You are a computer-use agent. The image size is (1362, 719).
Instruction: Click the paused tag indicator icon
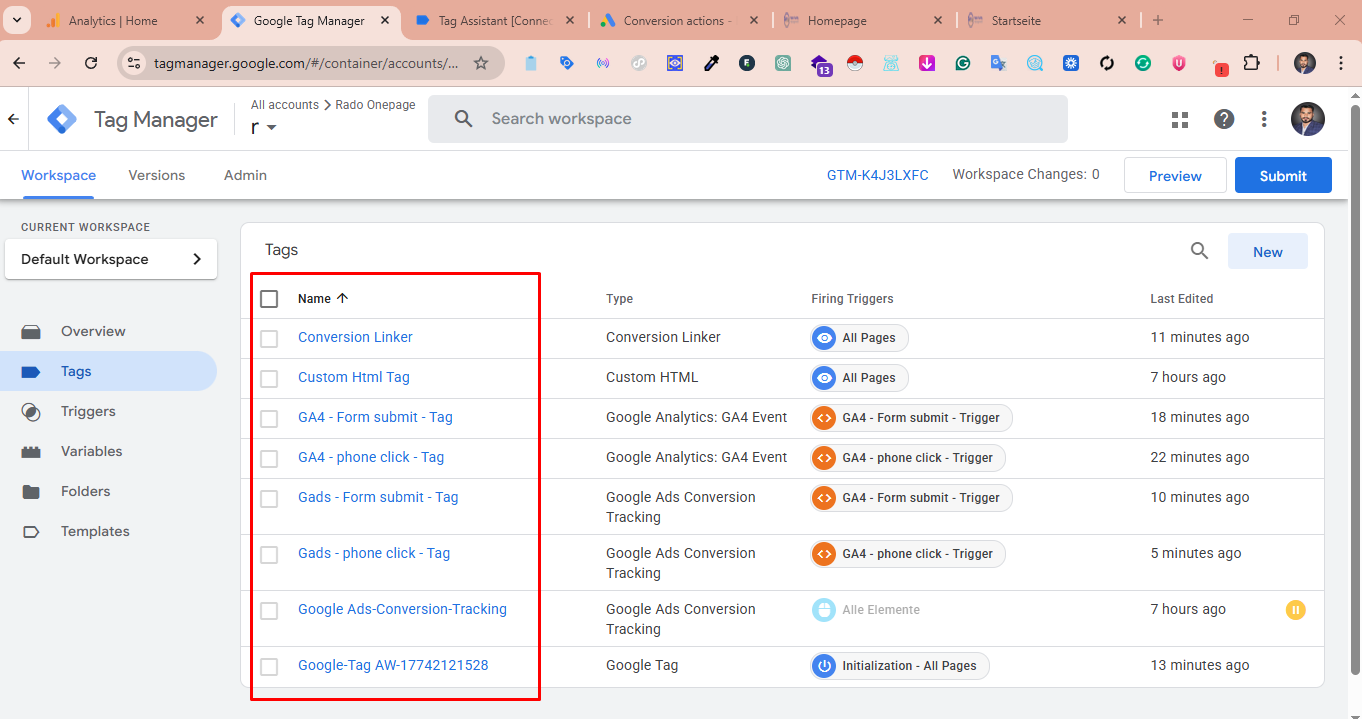(x=1296, y=609)
